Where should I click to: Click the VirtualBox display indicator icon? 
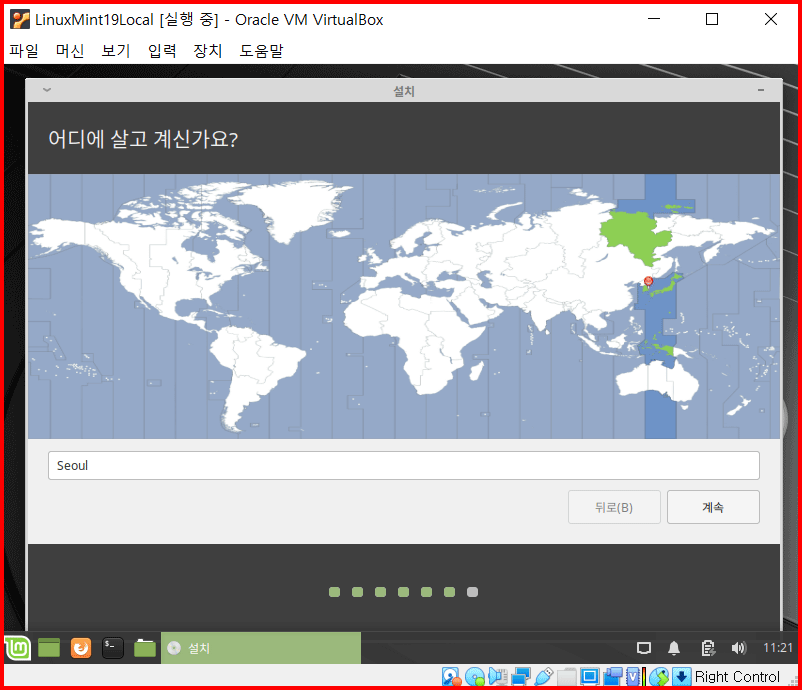(589, 677)
